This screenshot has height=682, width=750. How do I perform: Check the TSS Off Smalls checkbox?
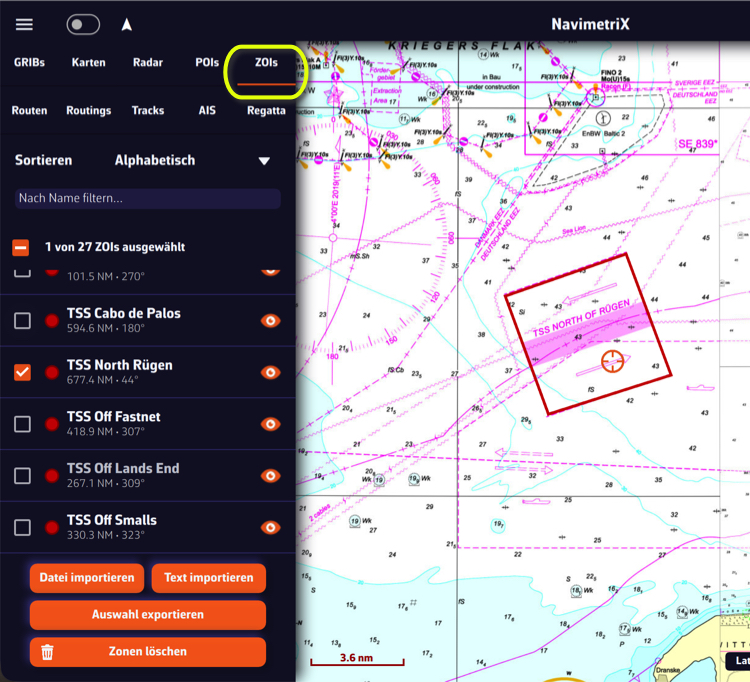pos(22,528)
